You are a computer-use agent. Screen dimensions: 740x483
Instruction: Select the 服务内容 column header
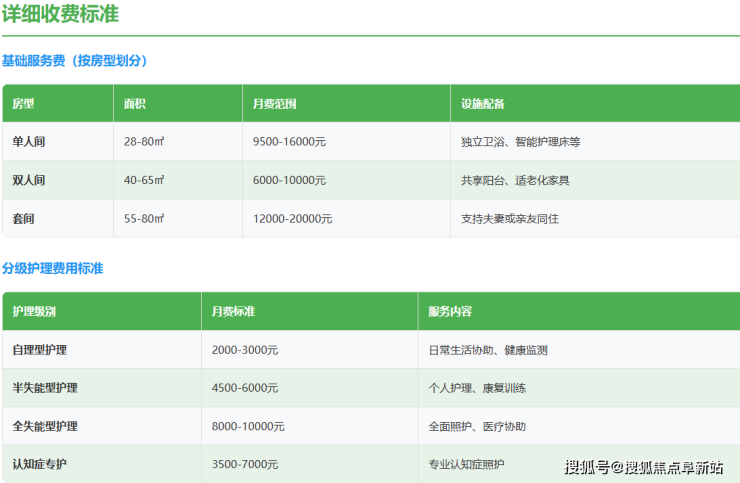[450, 312]
